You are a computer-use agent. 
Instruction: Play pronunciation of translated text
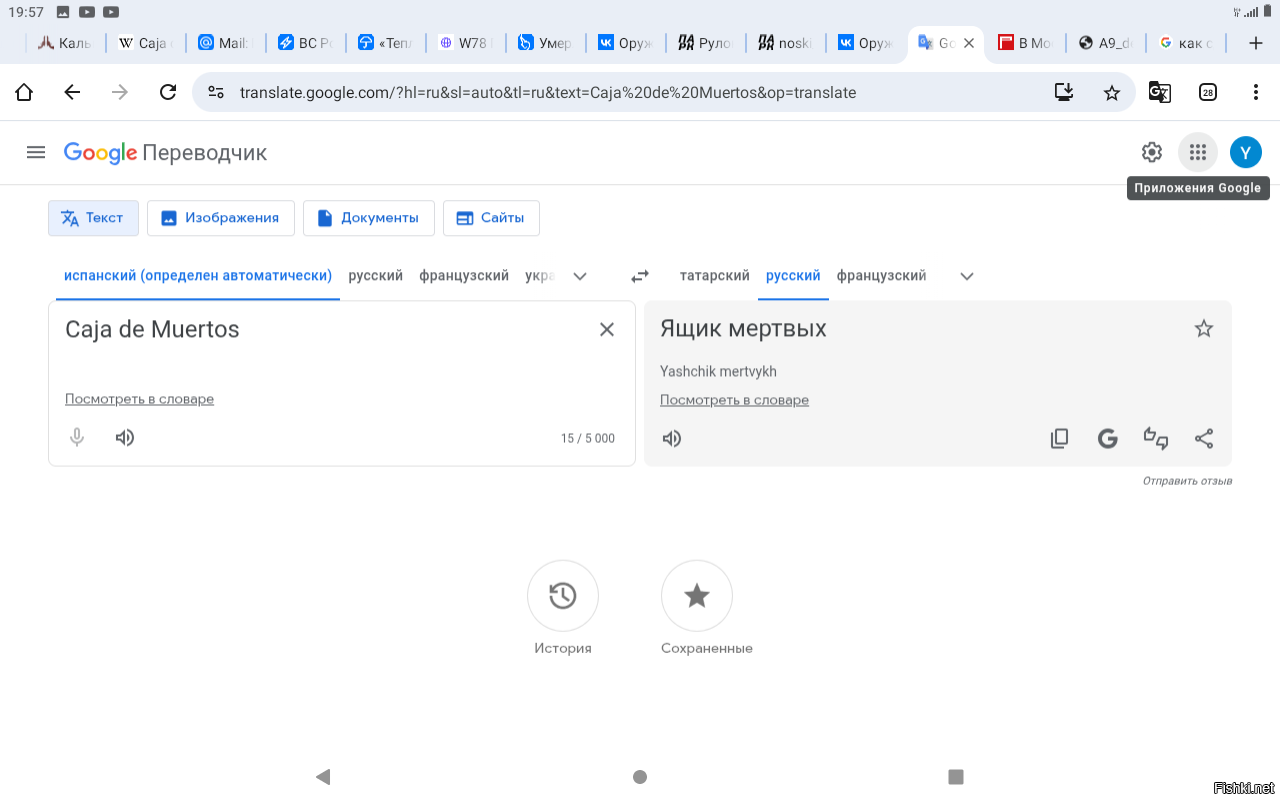click(x=672, y=438)
